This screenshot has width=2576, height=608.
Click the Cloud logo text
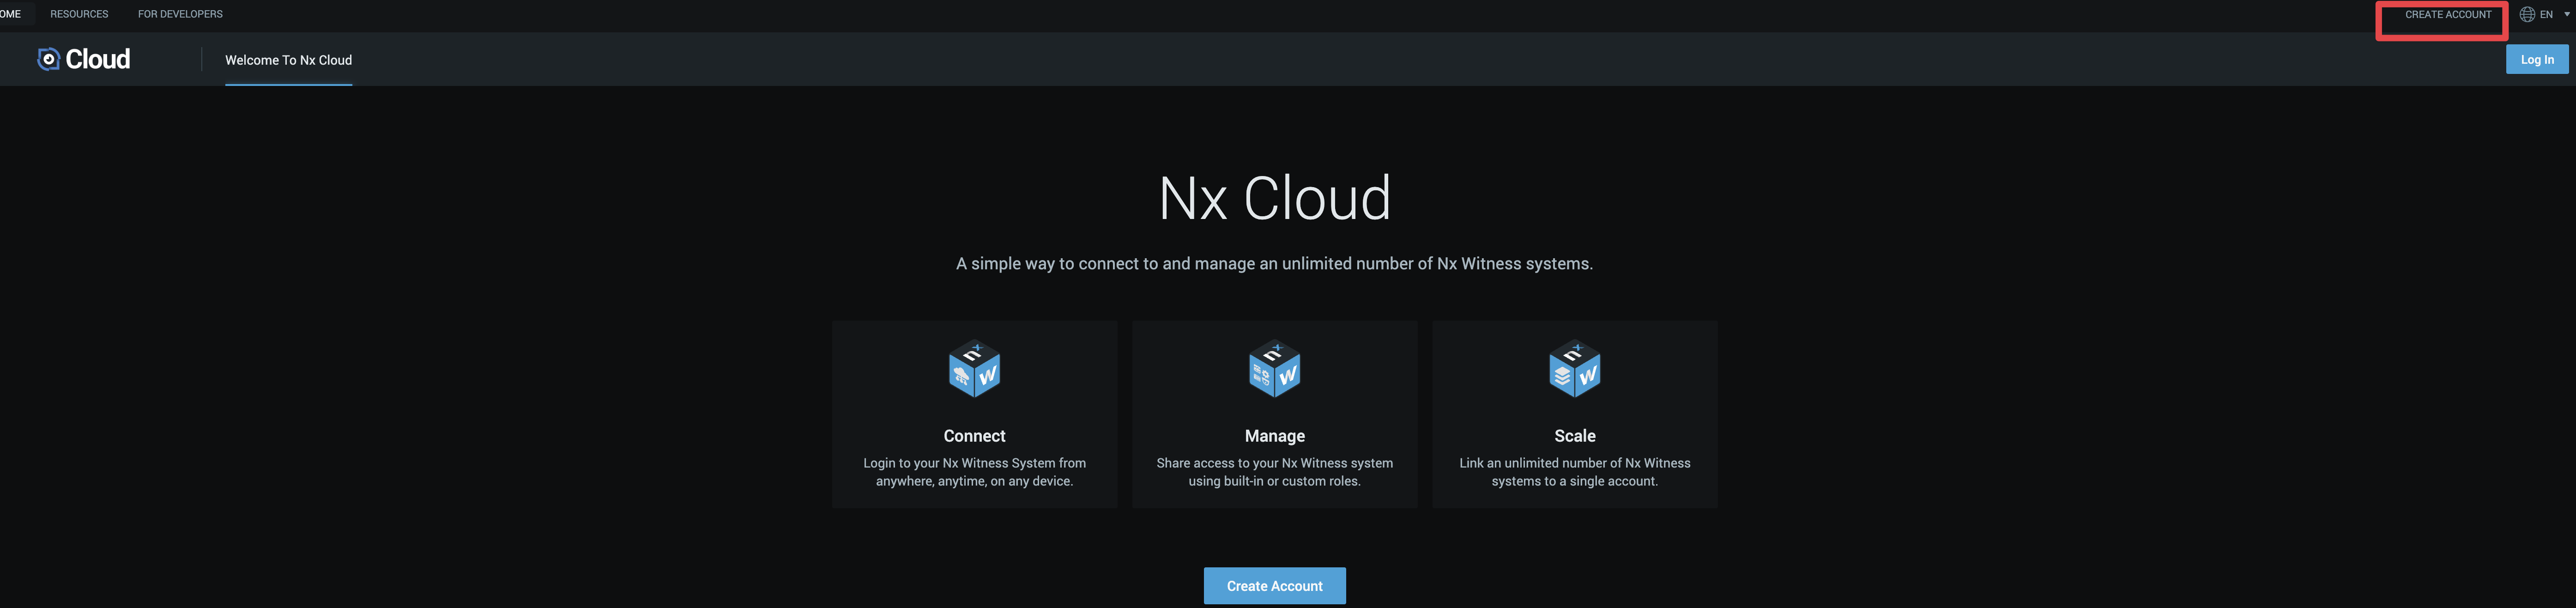[x=98, y=60]
